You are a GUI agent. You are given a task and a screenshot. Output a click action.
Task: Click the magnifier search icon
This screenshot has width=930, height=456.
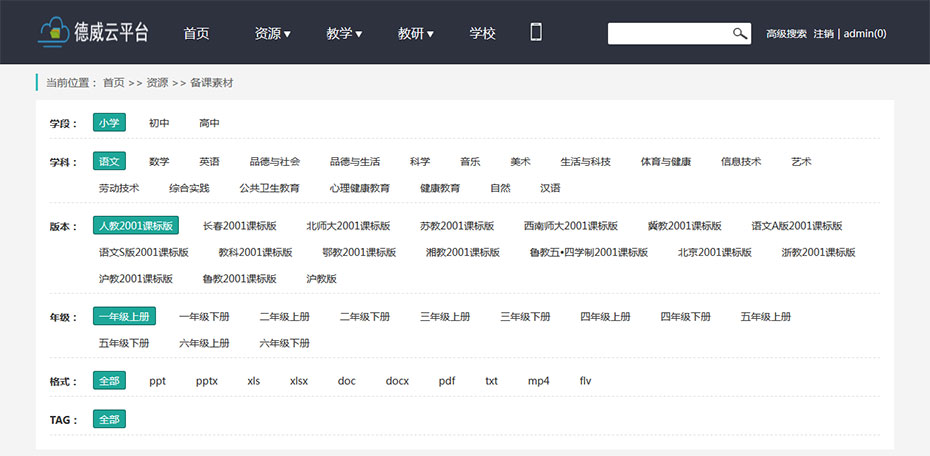[x=740, y=34]
